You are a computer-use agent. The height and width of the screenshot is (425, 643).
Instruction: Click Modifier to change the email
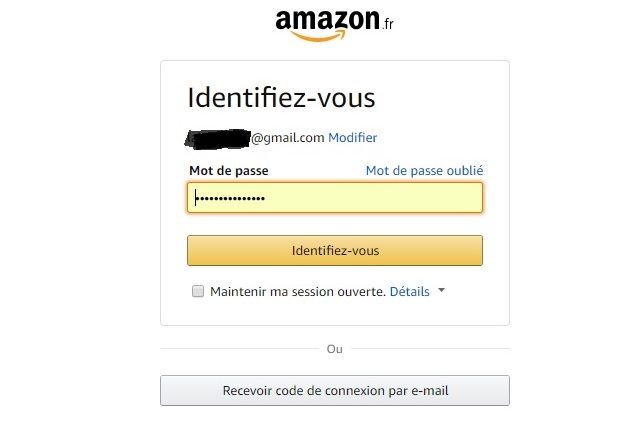pyautogui.click(x=353, y=137)
